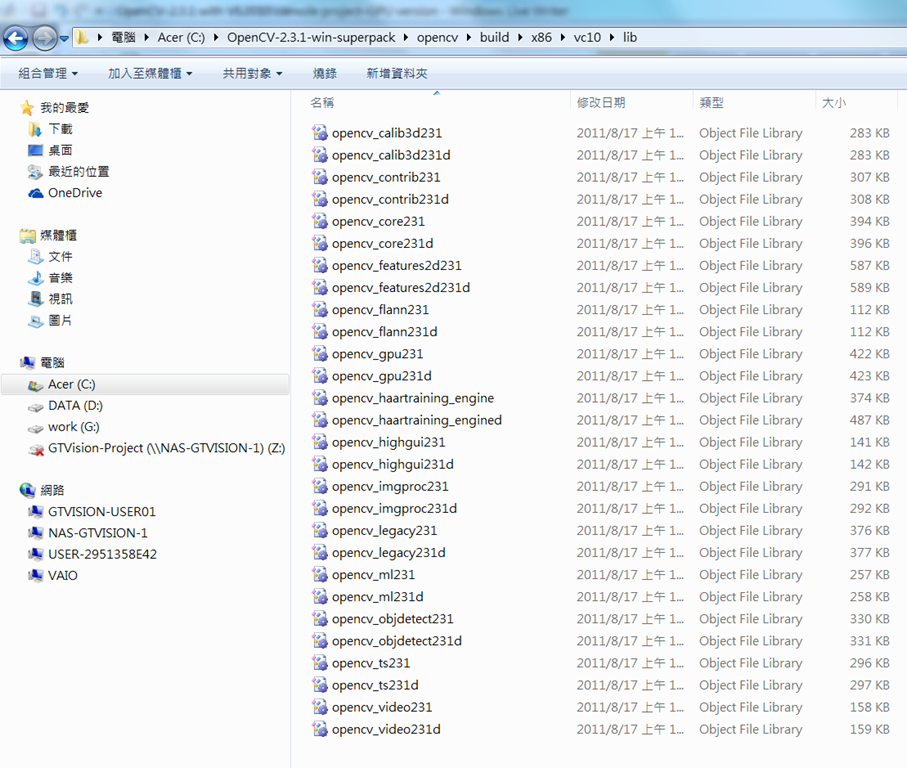The height and width of the screenshot is (768, 907).
Task: Click the folder icon in address bar
Action: click(83, 38)
